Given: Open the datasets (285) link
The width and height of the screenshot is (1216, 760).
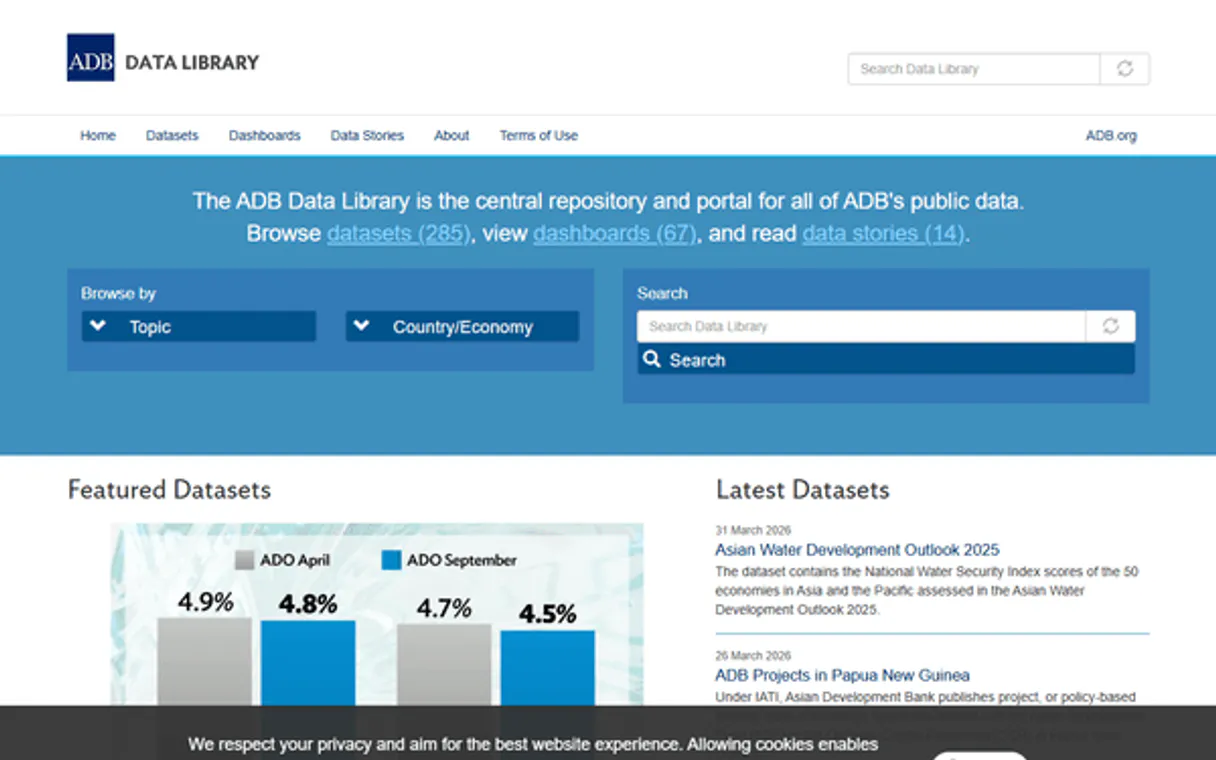Looking at the screenshot, I should [x=397, y=233].
